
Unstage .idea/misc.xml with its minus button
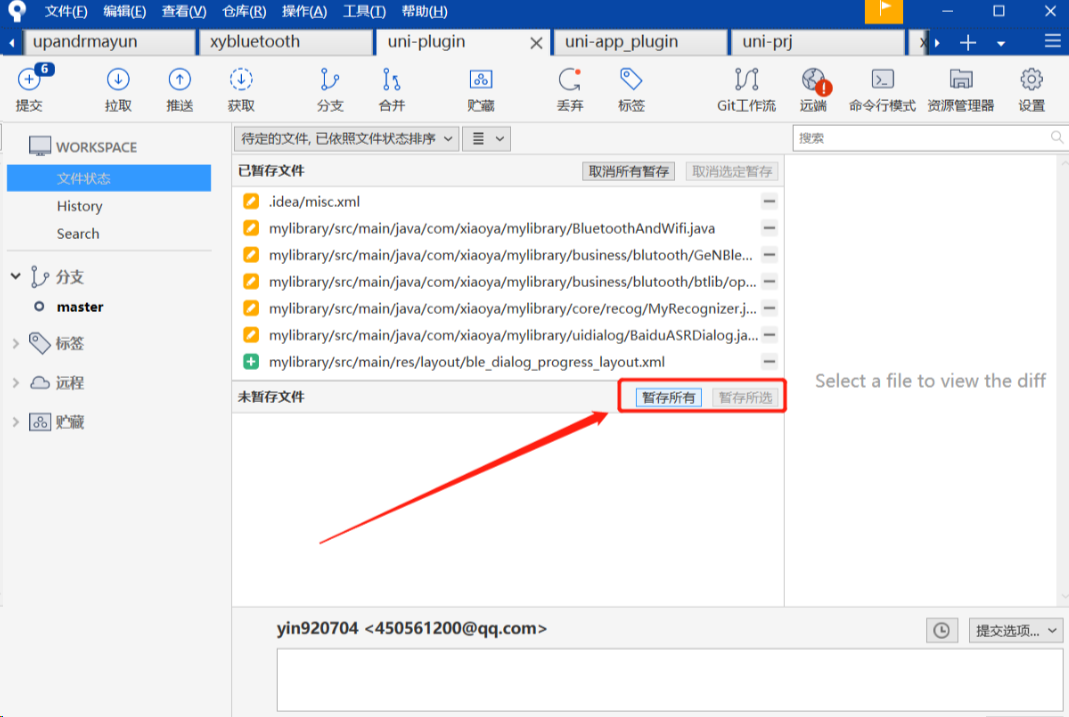[769, 201]
